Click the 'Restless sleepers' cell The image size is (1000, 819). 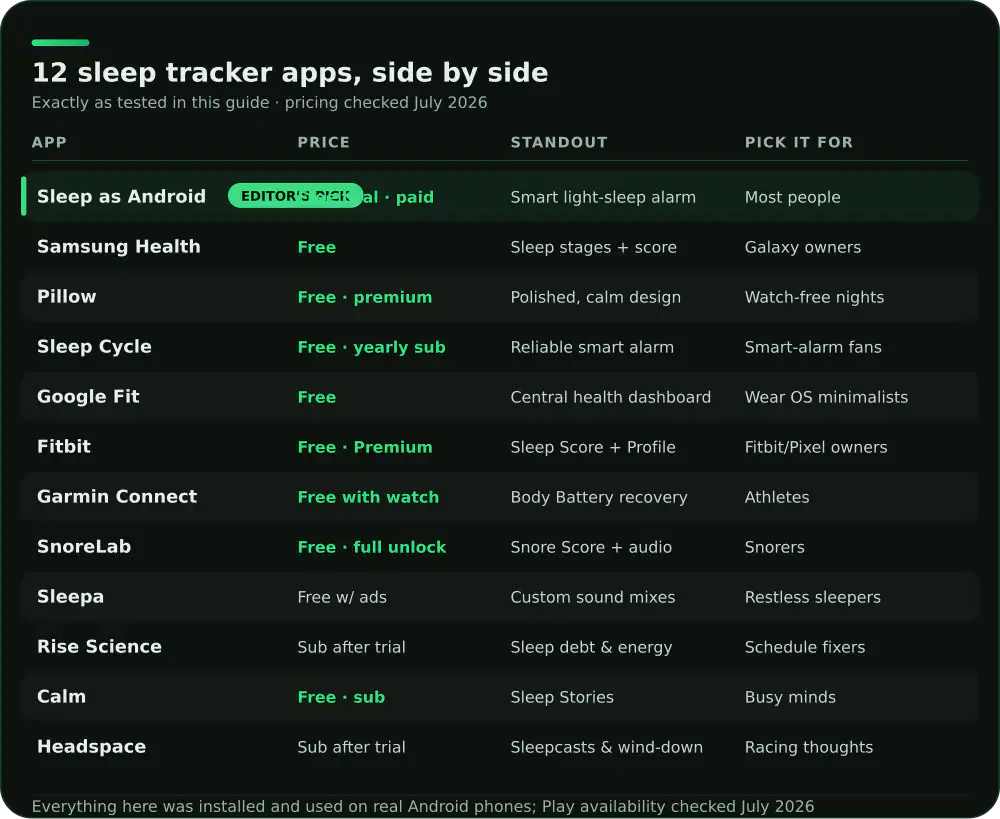pos(812,597)
